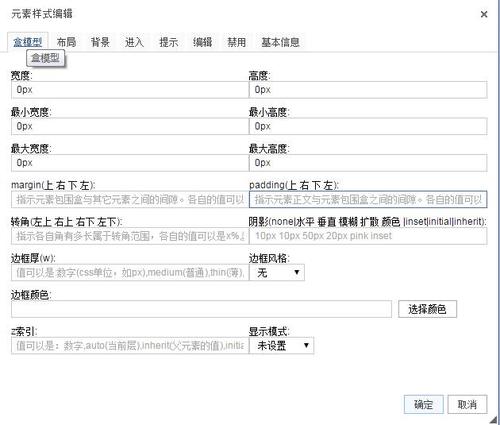Screen dimensions: 500x425
Task: Click the 边框颜色 text field
Action: [x=201, y=309]
